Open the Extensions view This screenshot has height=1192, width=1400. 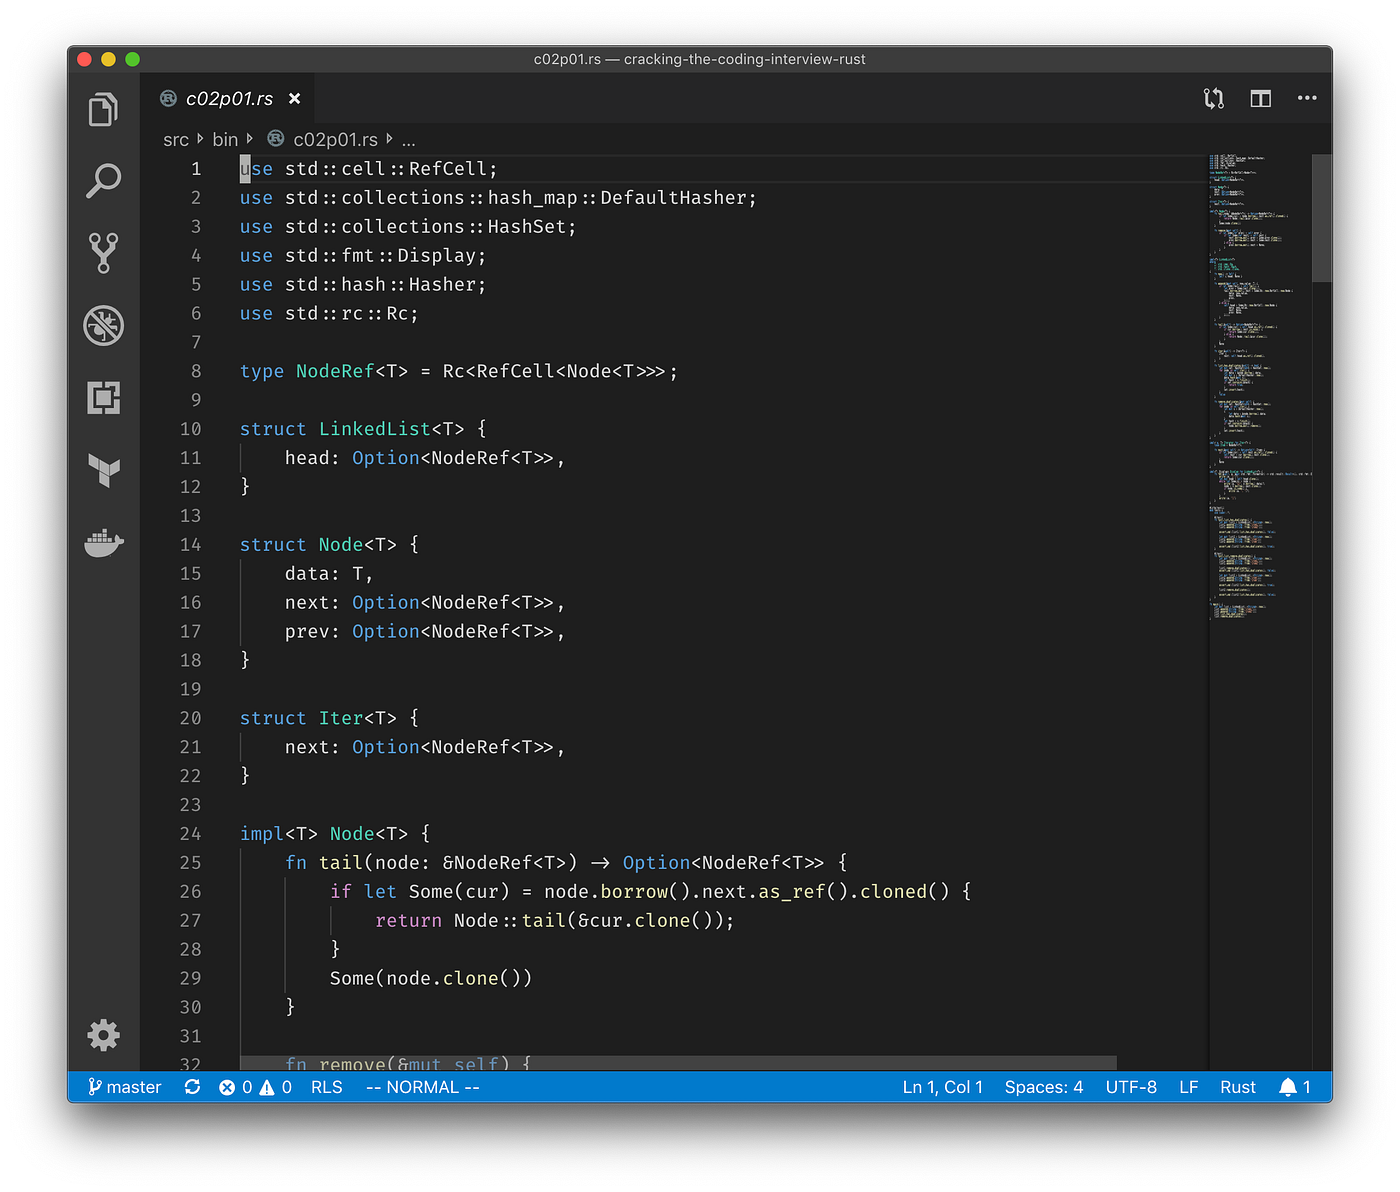(103, 398)
